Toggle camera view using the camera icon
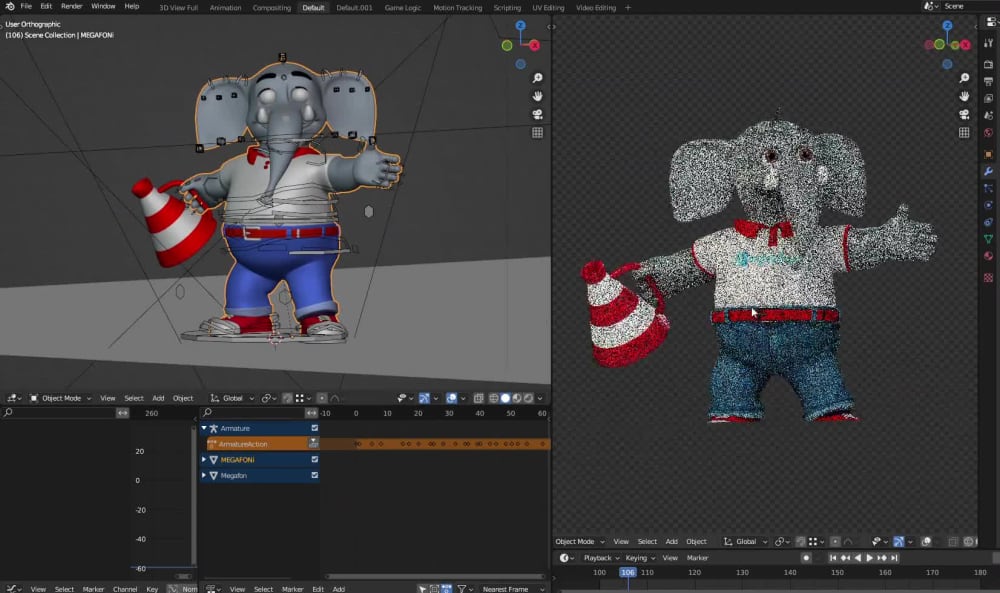1000x593 pixels. (x=538, y=113)
